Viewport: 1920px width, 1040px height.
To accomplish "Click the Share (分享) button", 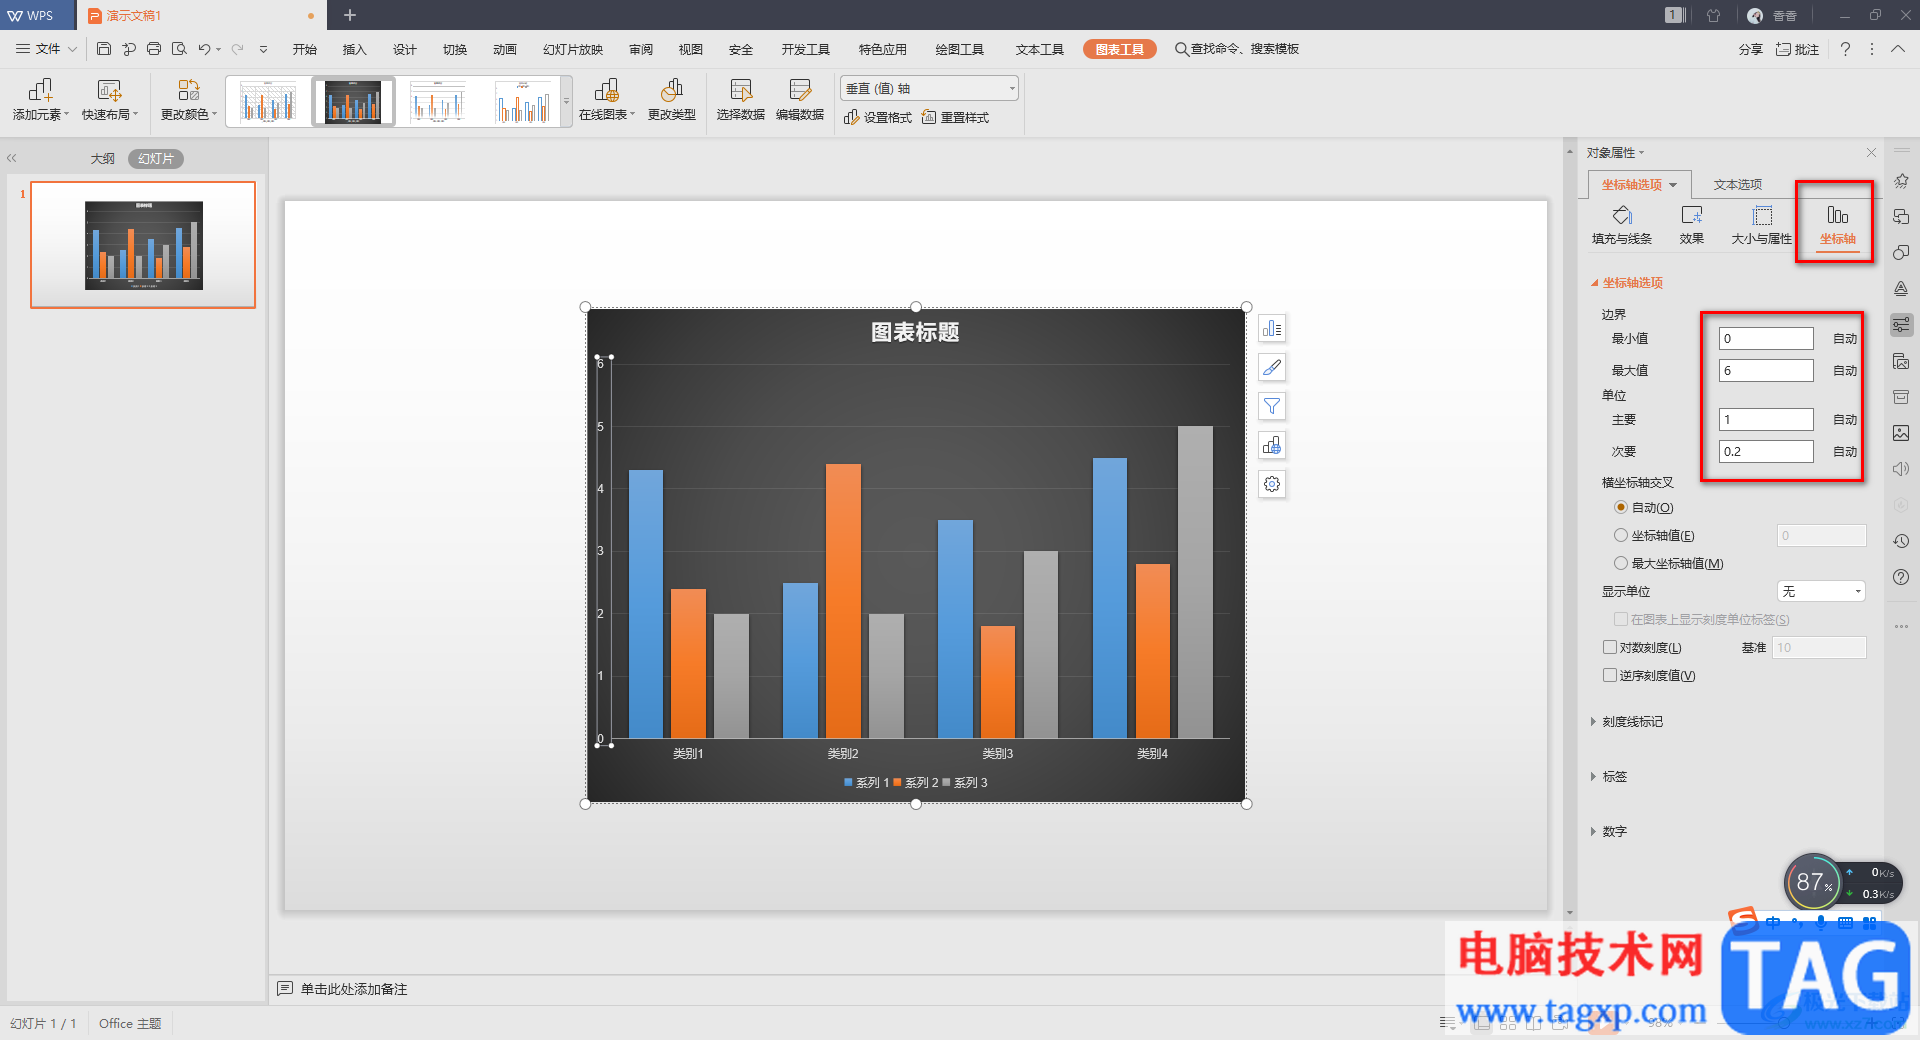I will [1750, 49].
